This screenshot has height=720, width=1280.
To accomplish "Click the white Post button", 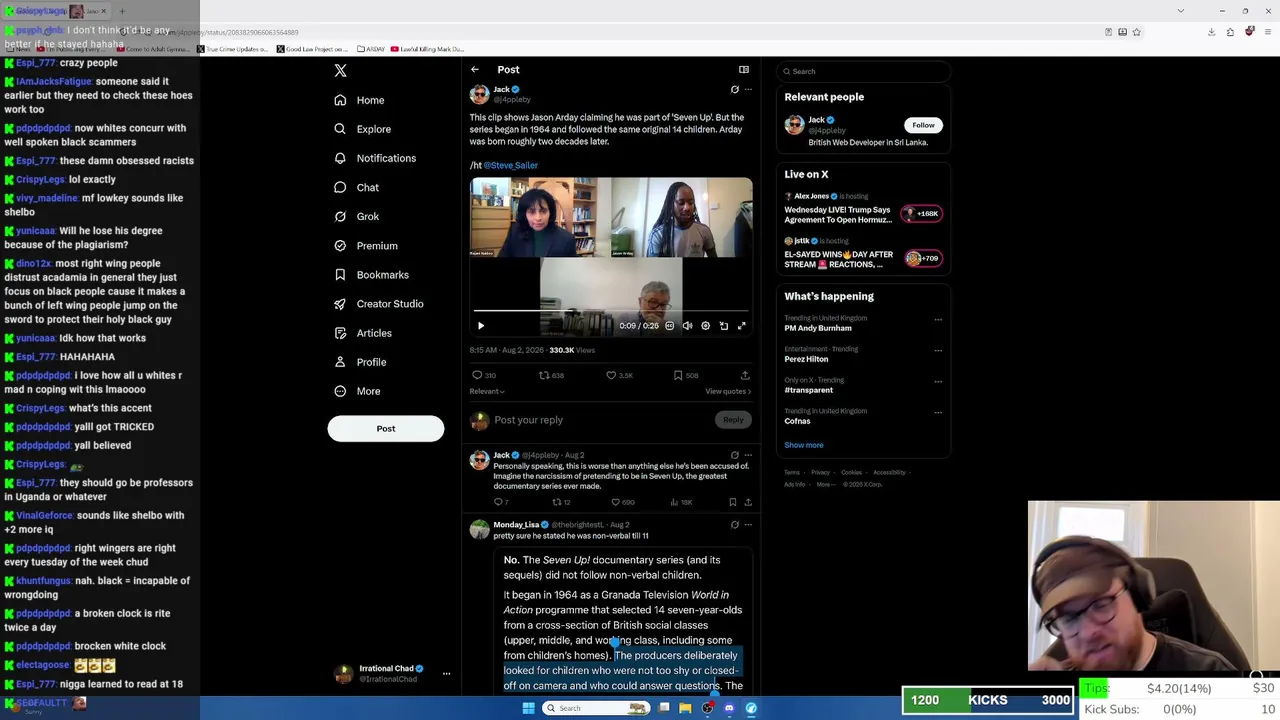I will [386, 429].
